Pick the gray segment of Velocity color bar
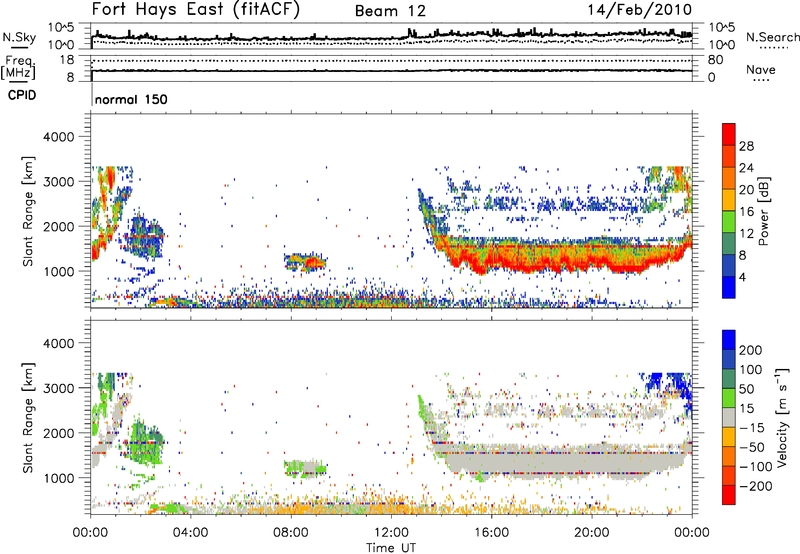This screenshot has width=800, height=554. (x=729, y=418)
